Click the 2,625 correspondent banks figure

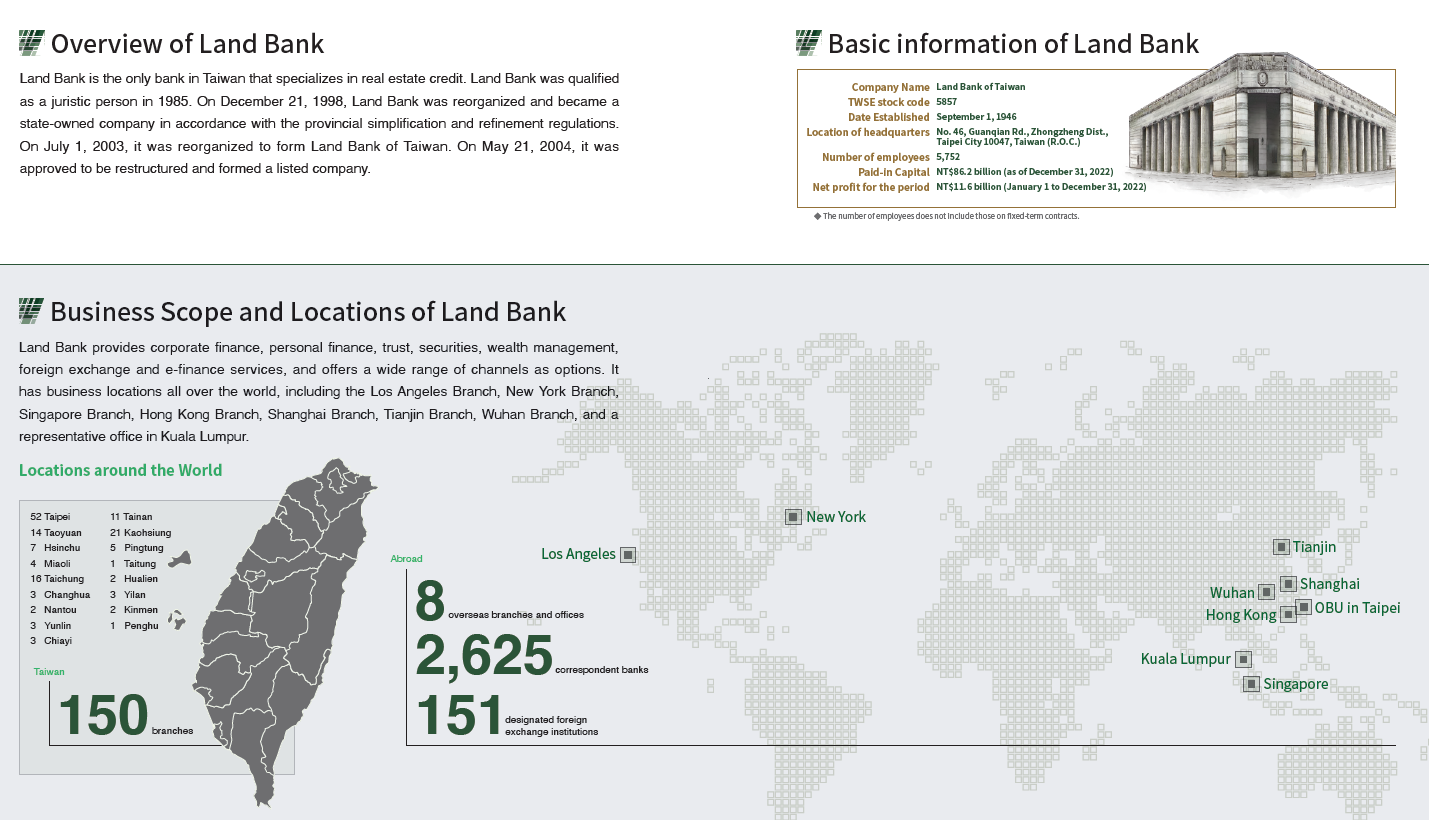click(x=485, y=656)
